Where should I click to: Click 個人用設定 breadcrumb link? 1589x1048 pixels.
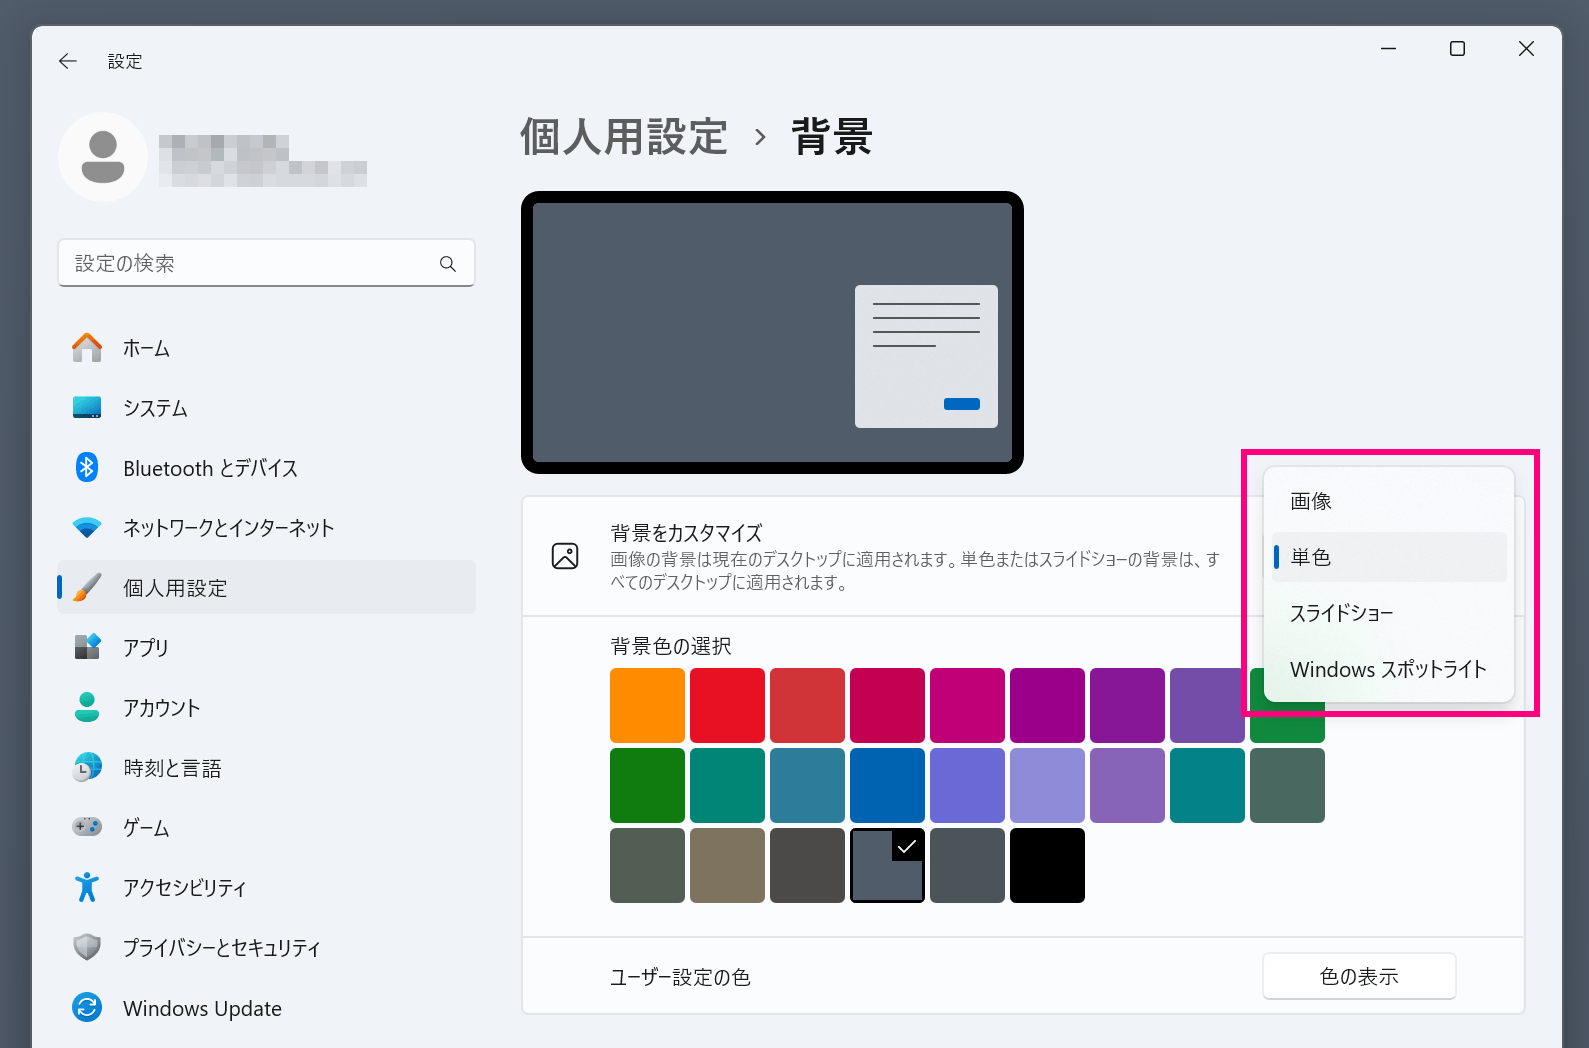coord(623,137)
